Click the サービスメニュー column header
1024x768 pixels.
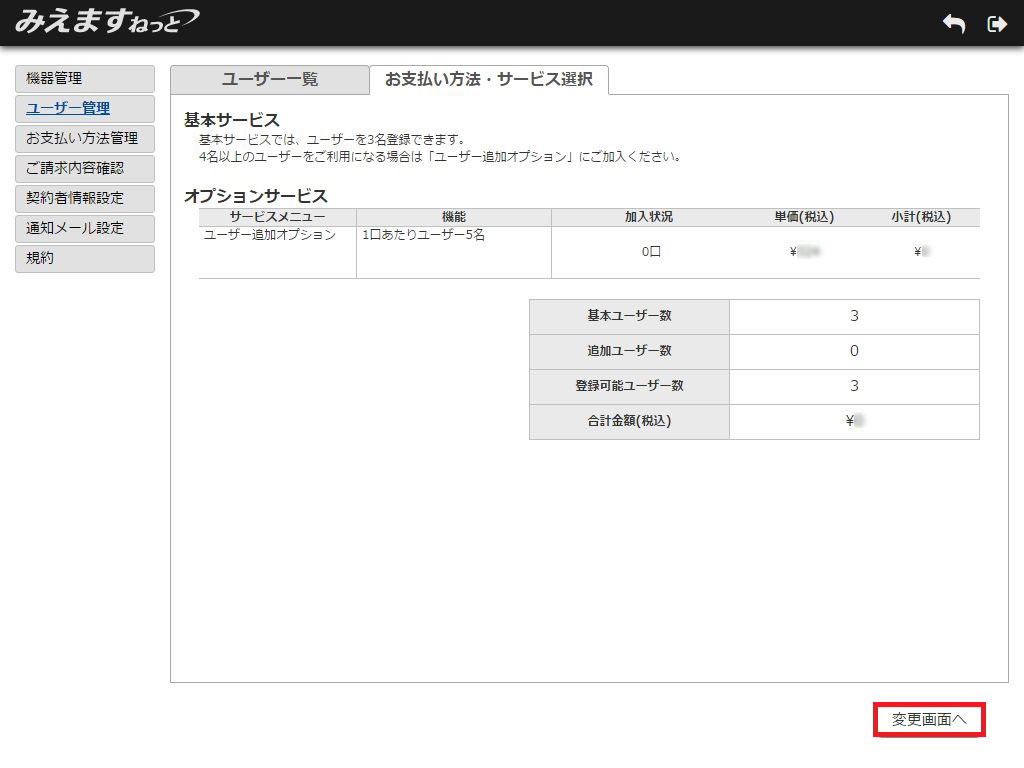tap(277, 217)
